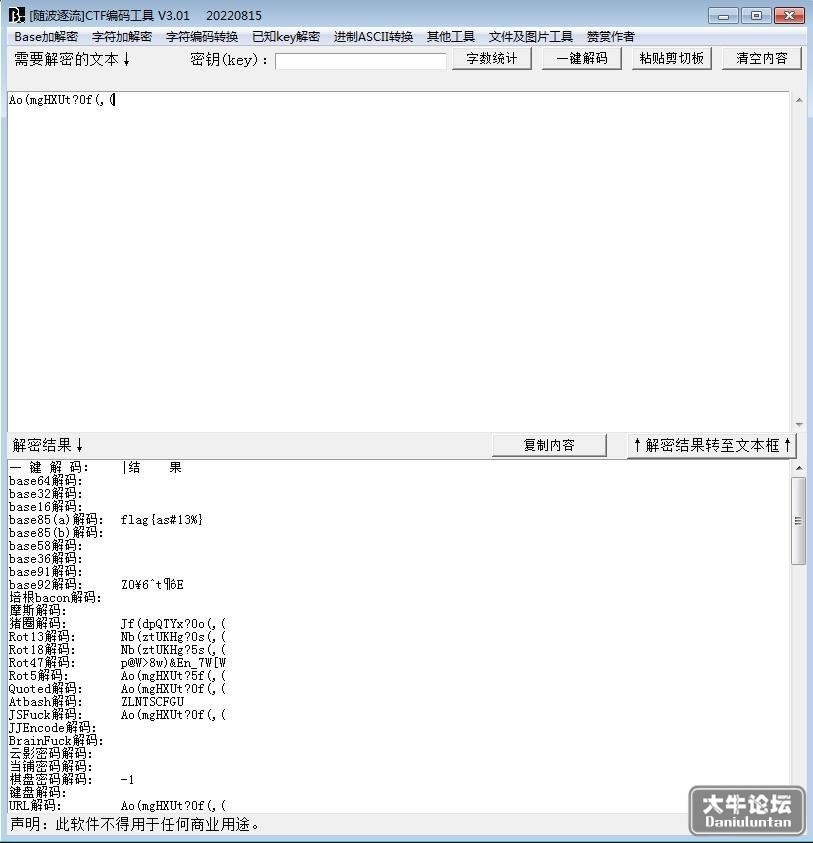The width and height of the screenshot is (813, 843).
Task: Open the Base加解密 menu
Action: (46, 37)
